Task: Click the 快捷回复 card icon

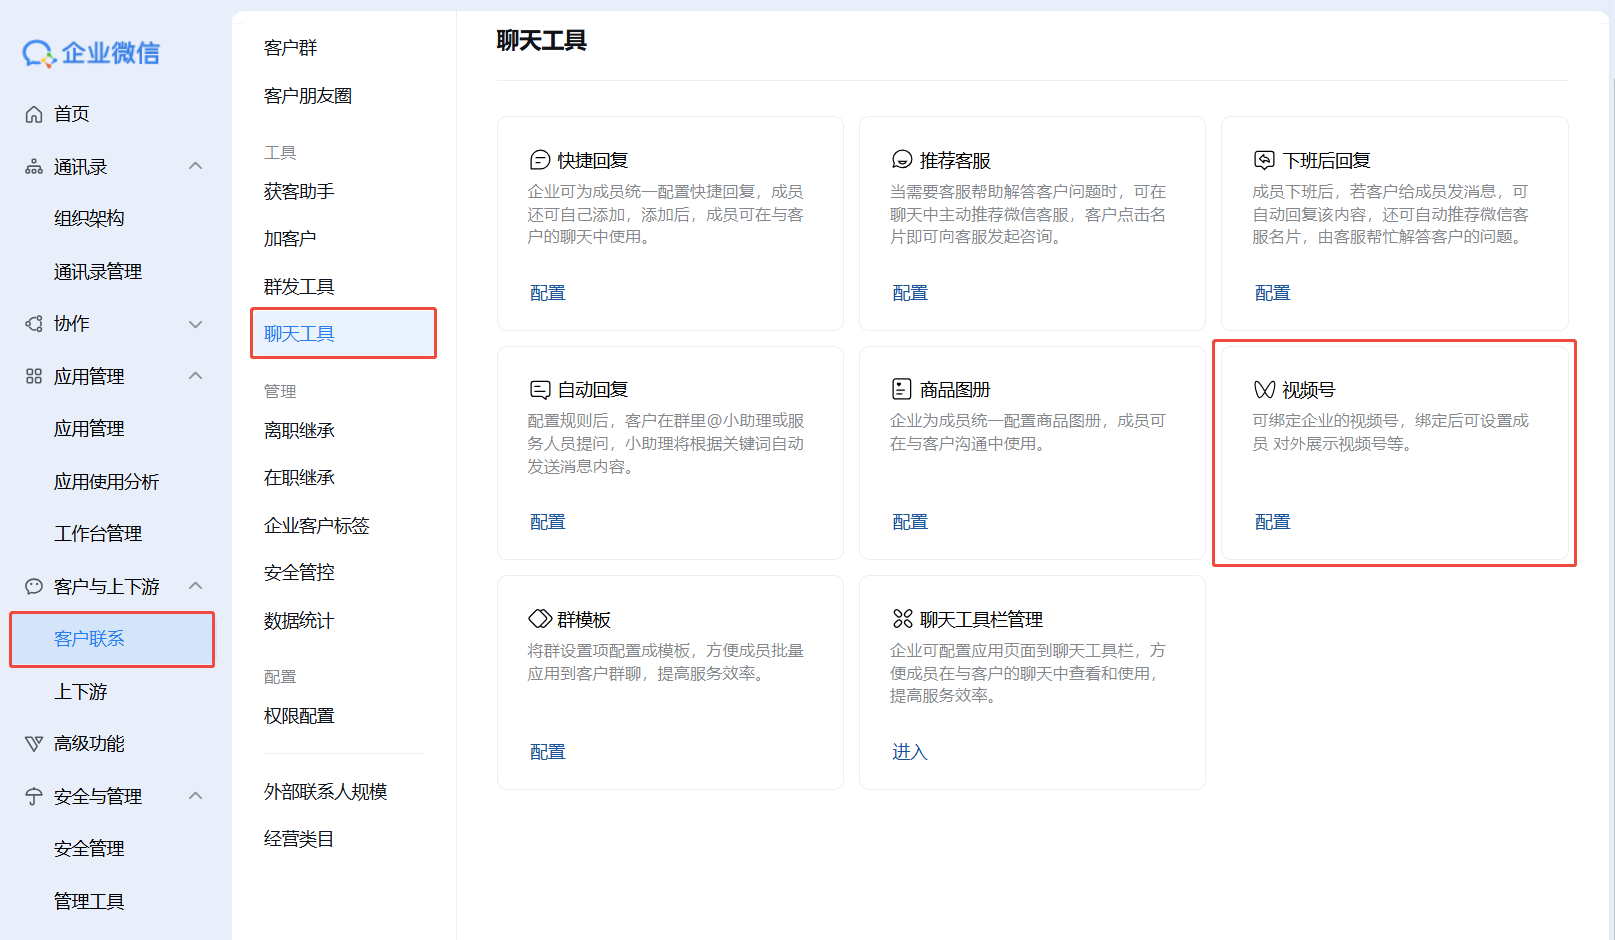Action: [x=540, y=160]
